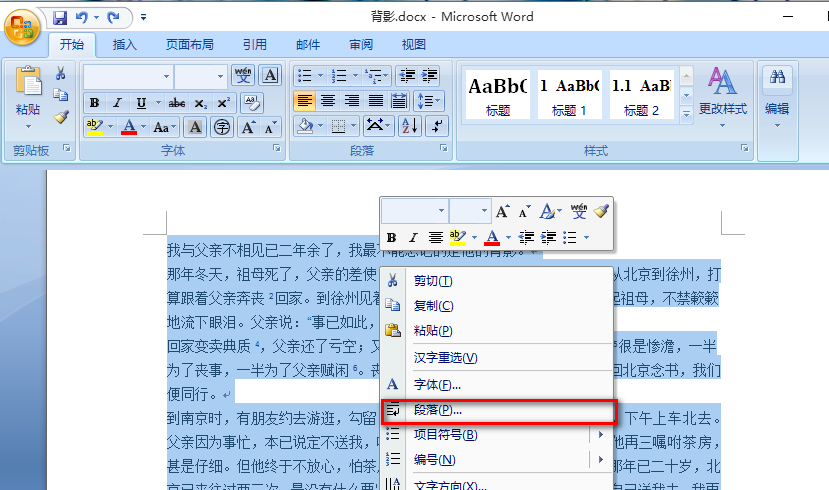Clear formatting with eraser icon
Screen dimensions: 829x490
tap(252, 103)
